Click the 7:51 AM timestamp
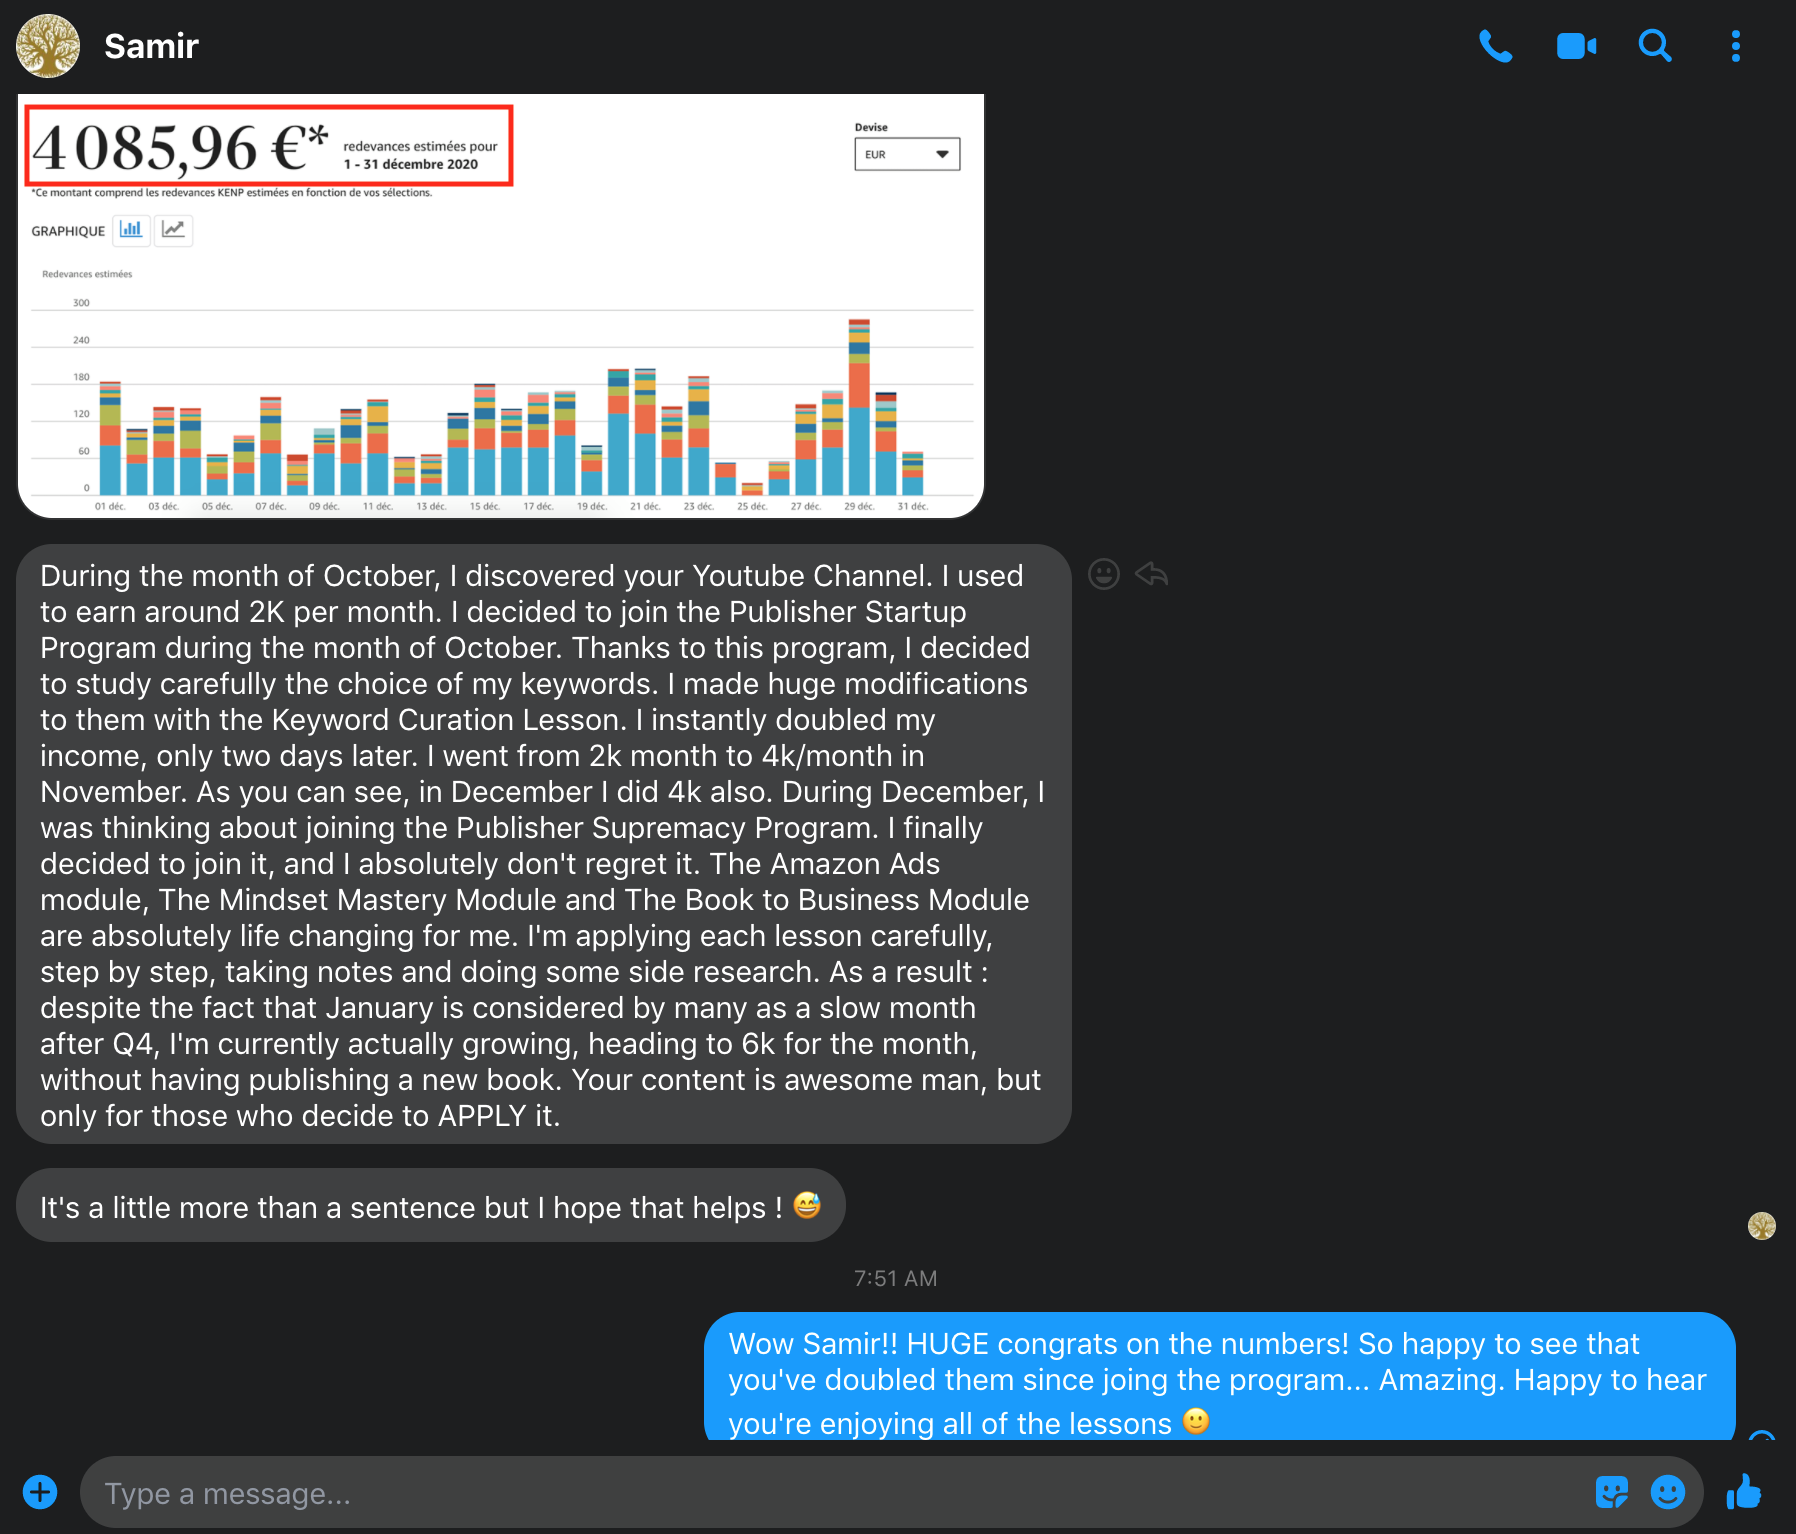The width and height of the screenshot is (1796, 1534). 896,1278
